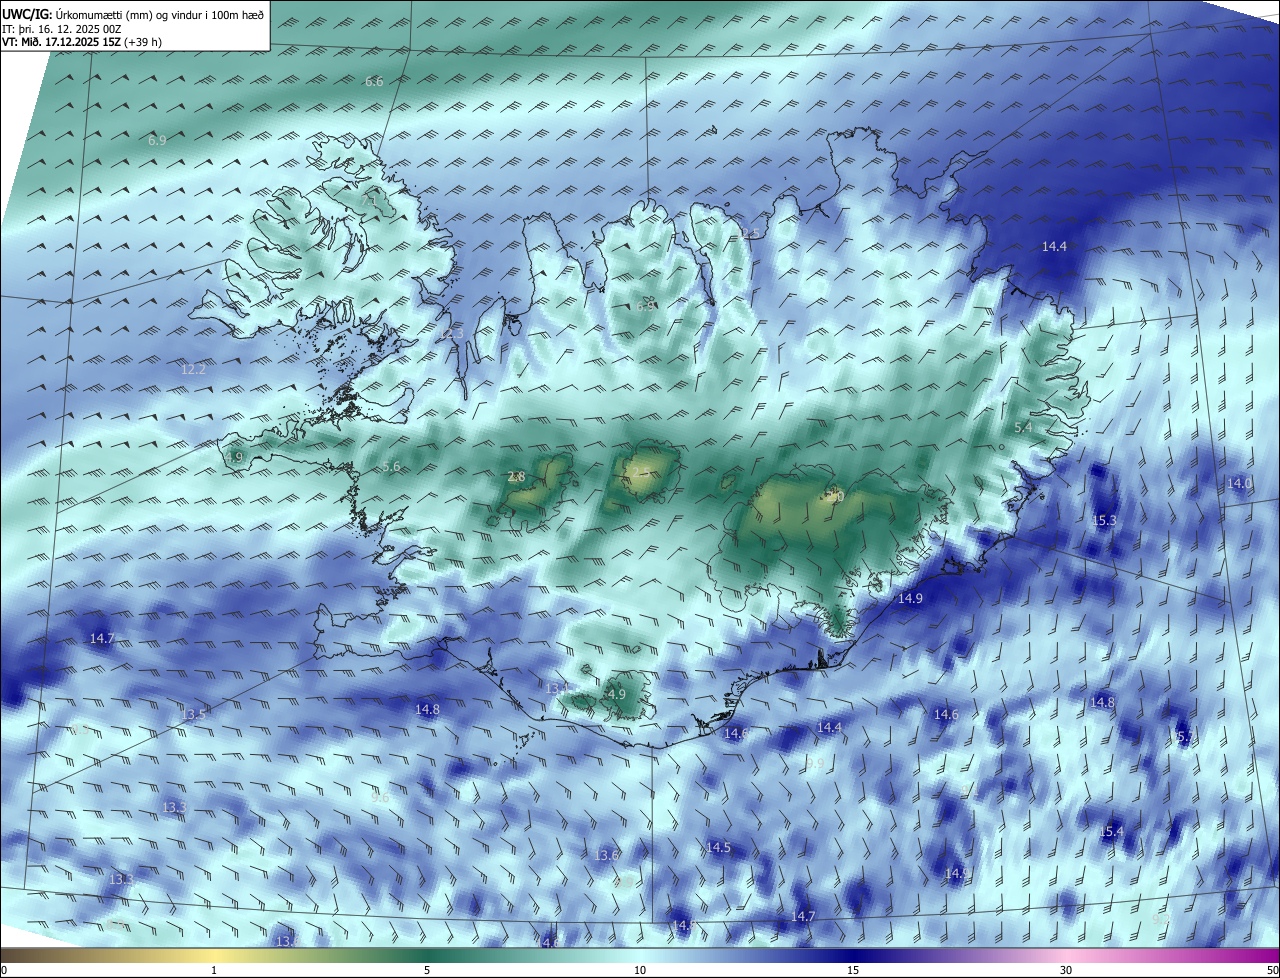Image resolution: width=1280 pixels, height=978 pixels.
Task: Select the initial time "IT: þri. 16. 12. 2025 00Z"
Action: pyautogui.click(x=62, y=29)
